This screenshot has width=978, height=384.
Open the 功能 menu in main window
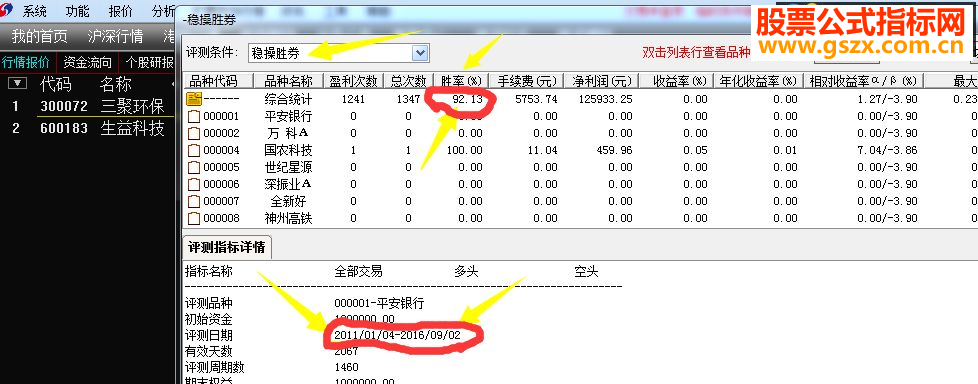click(x=77, y=11)
